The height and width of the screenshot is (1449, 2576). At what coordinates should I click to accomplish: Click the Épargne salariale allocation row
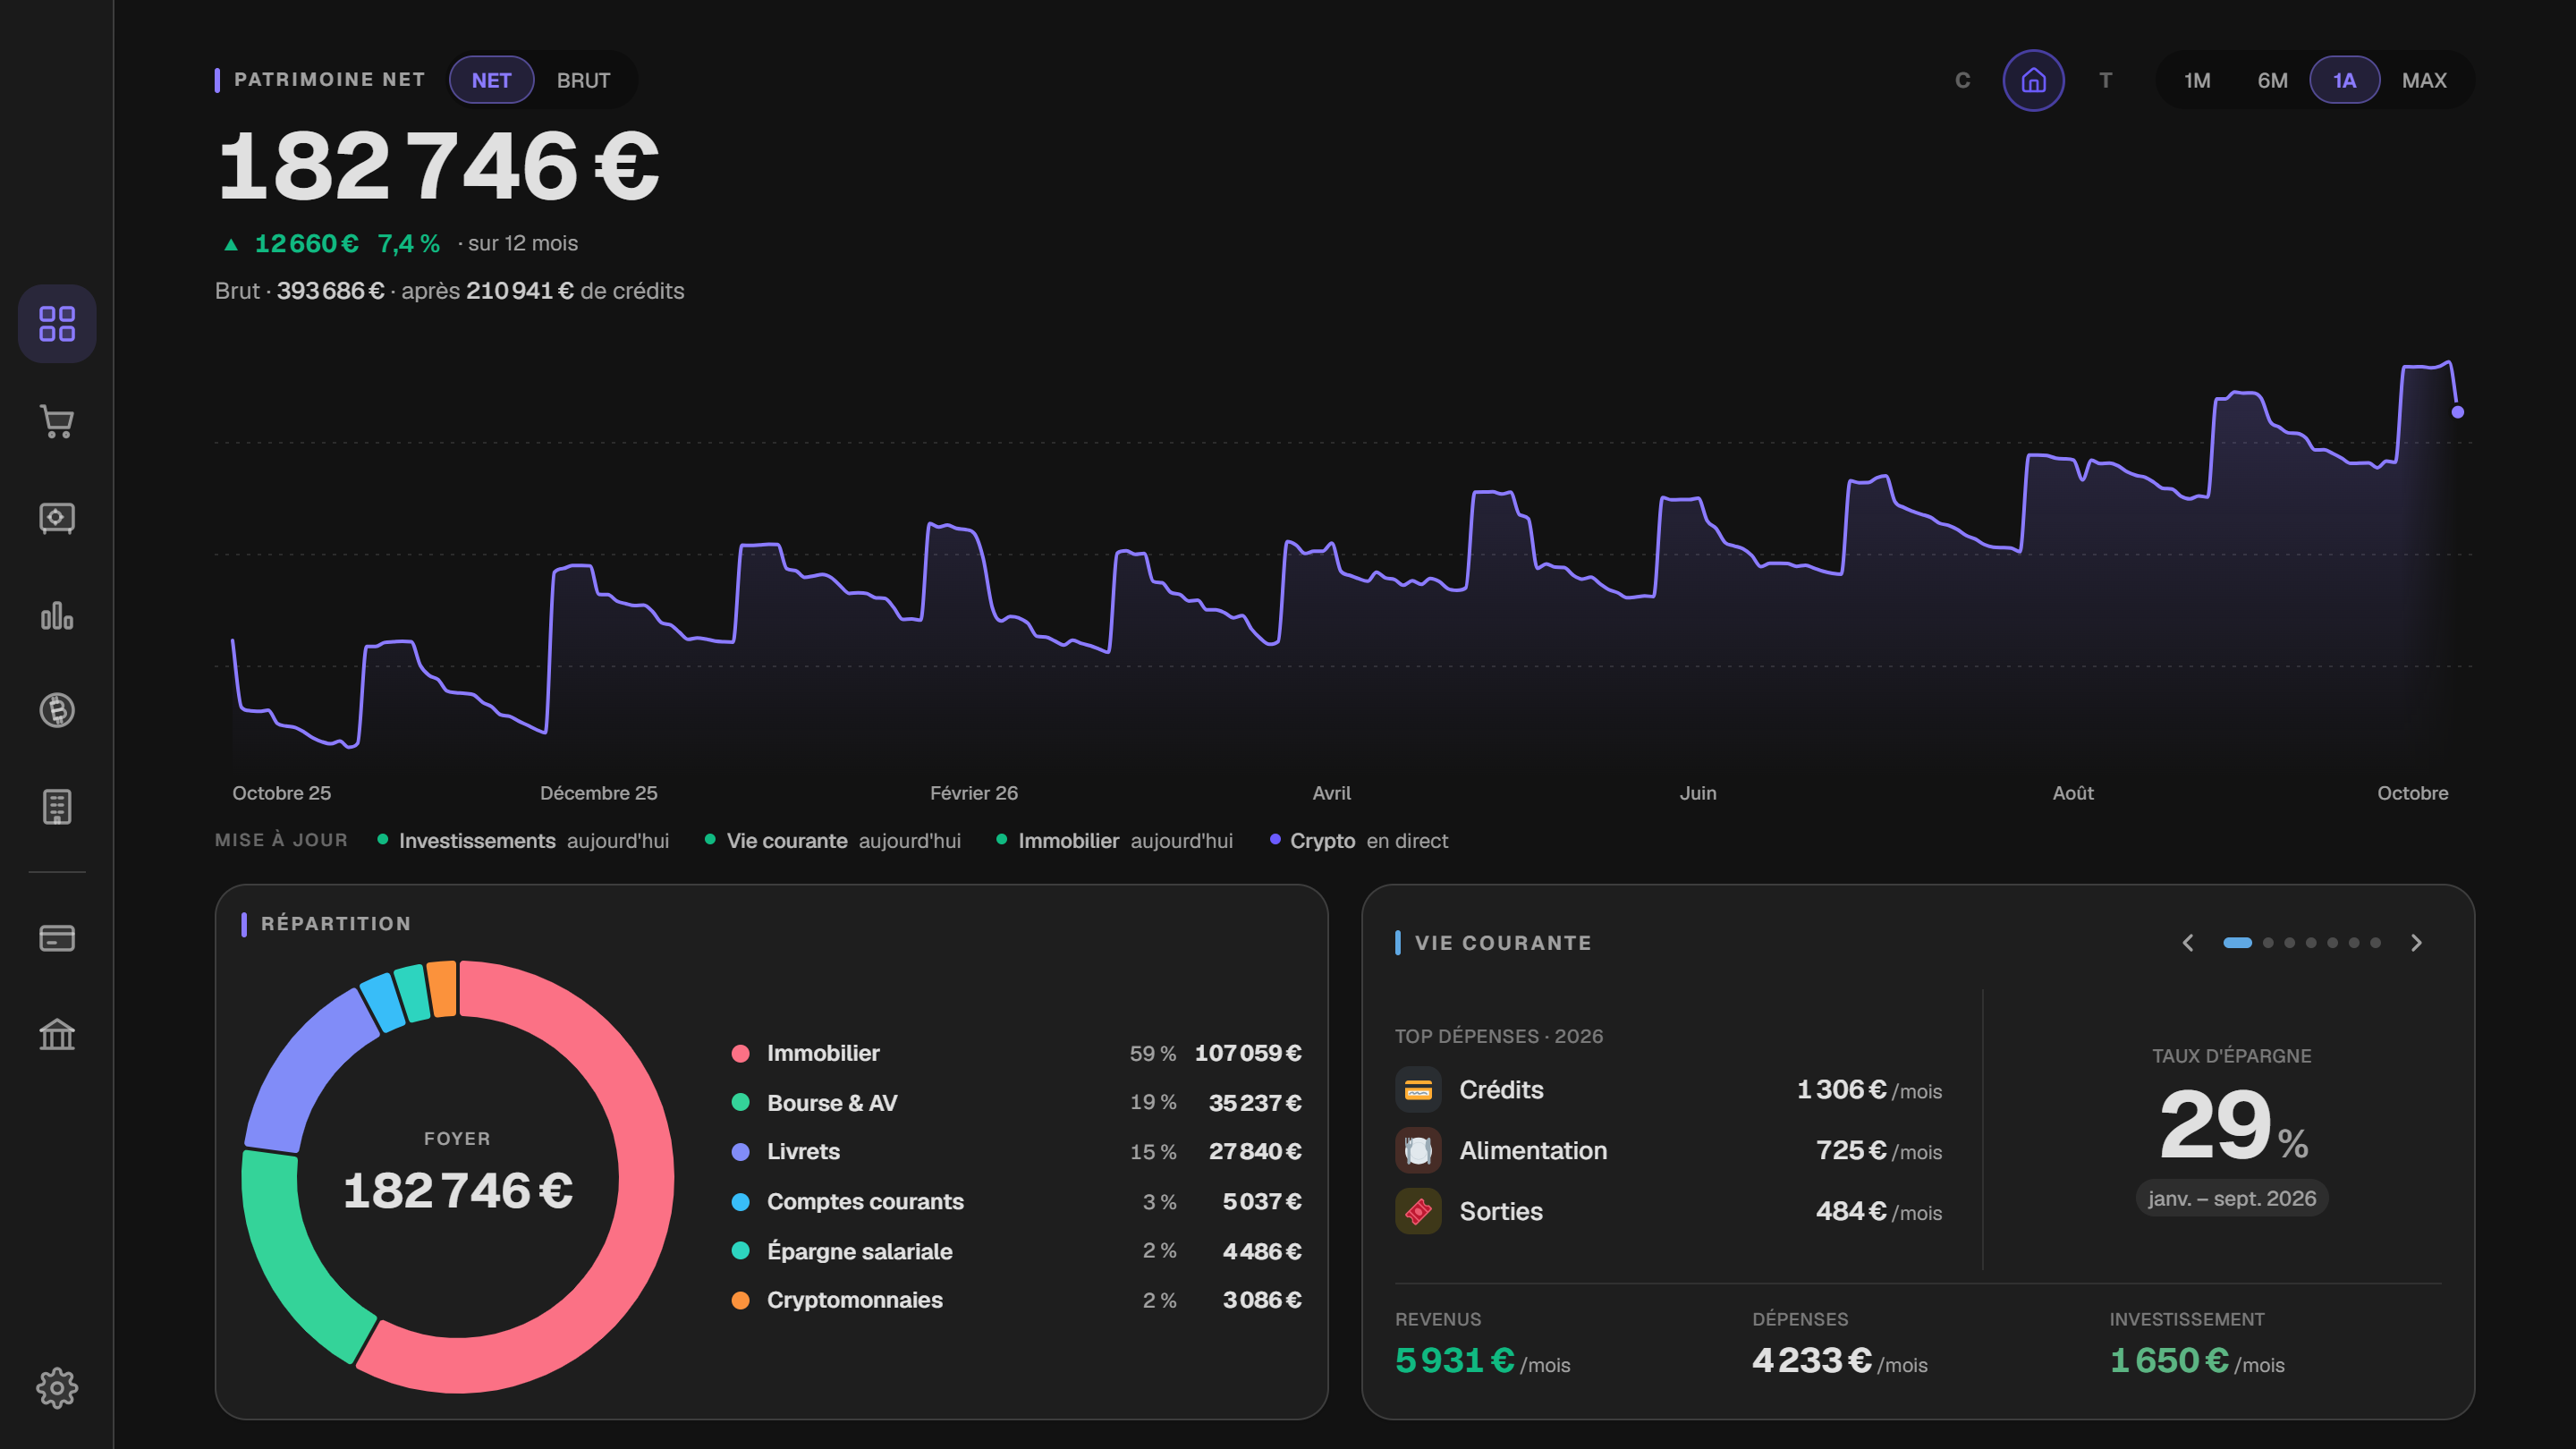(1016, 1251)
